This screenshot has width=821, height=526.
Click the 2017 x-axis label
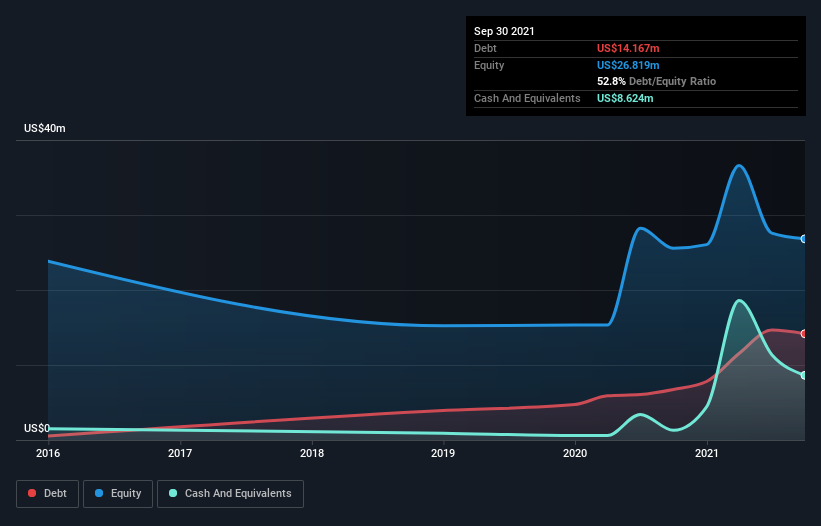tap(180, 453)
